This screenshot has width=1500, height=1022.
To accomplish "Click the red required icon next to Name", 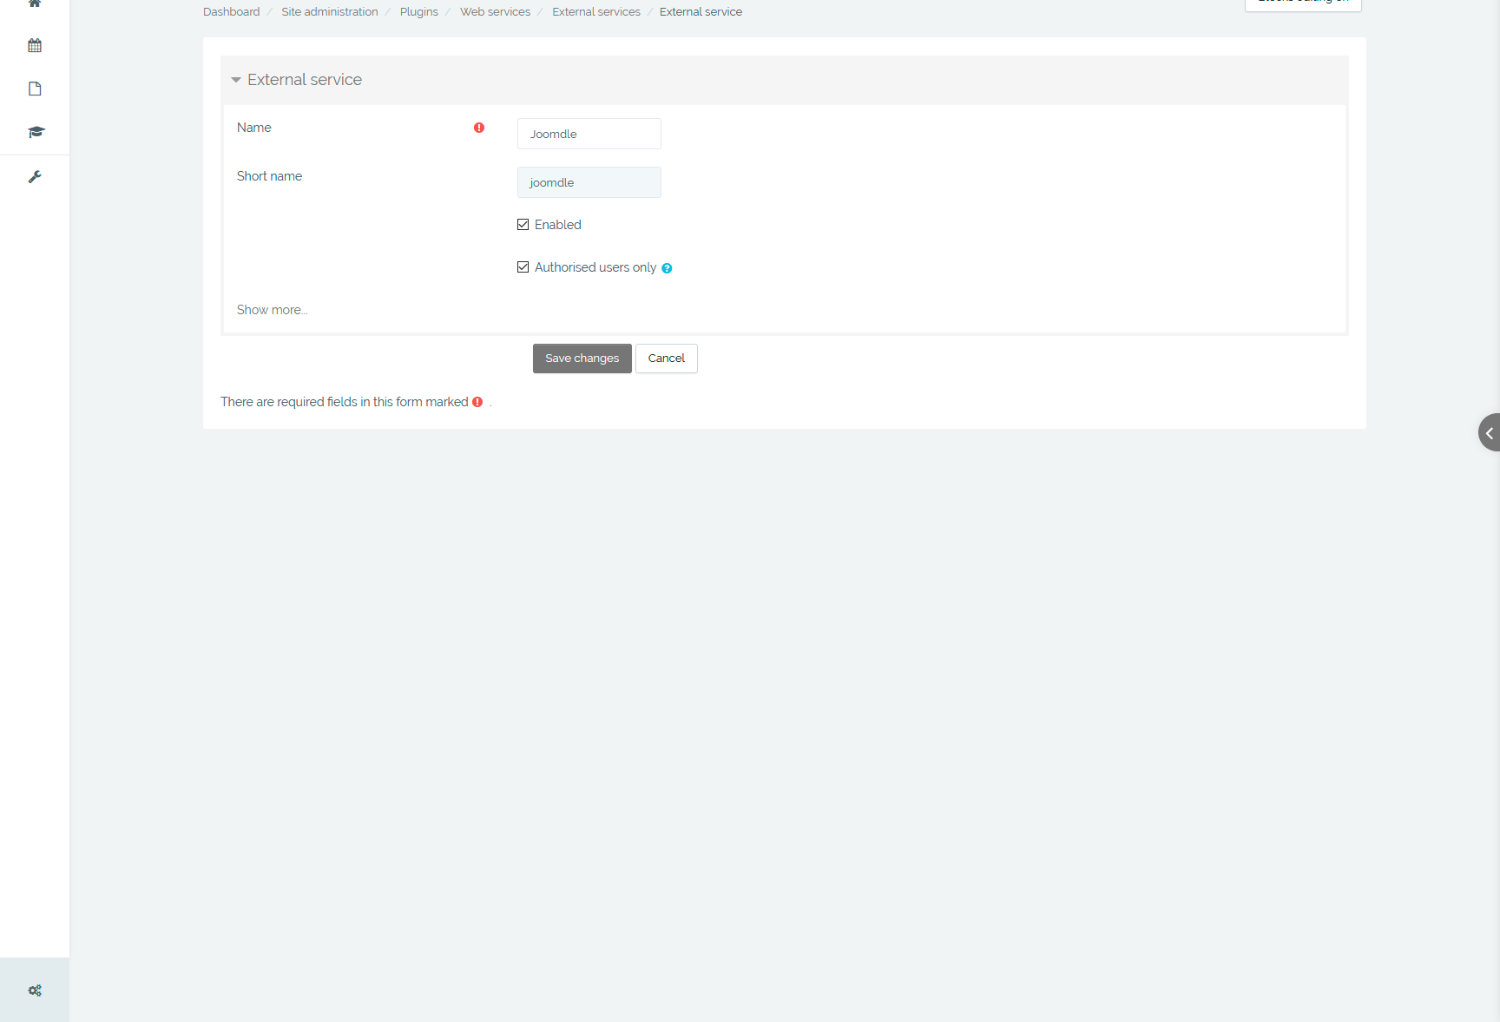I will [479, 128].
